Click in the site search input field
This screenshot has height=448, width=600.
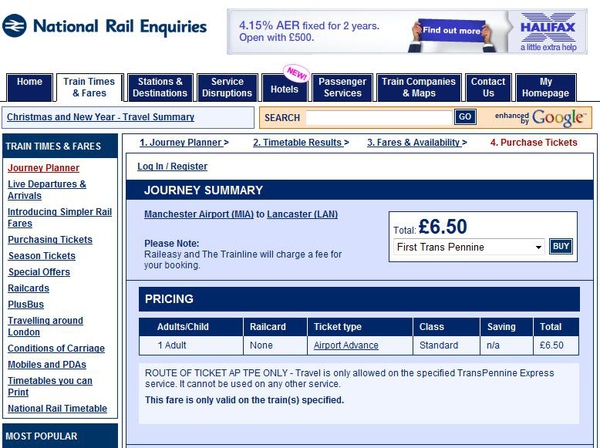pyautogui.click(x=379, y=117)
